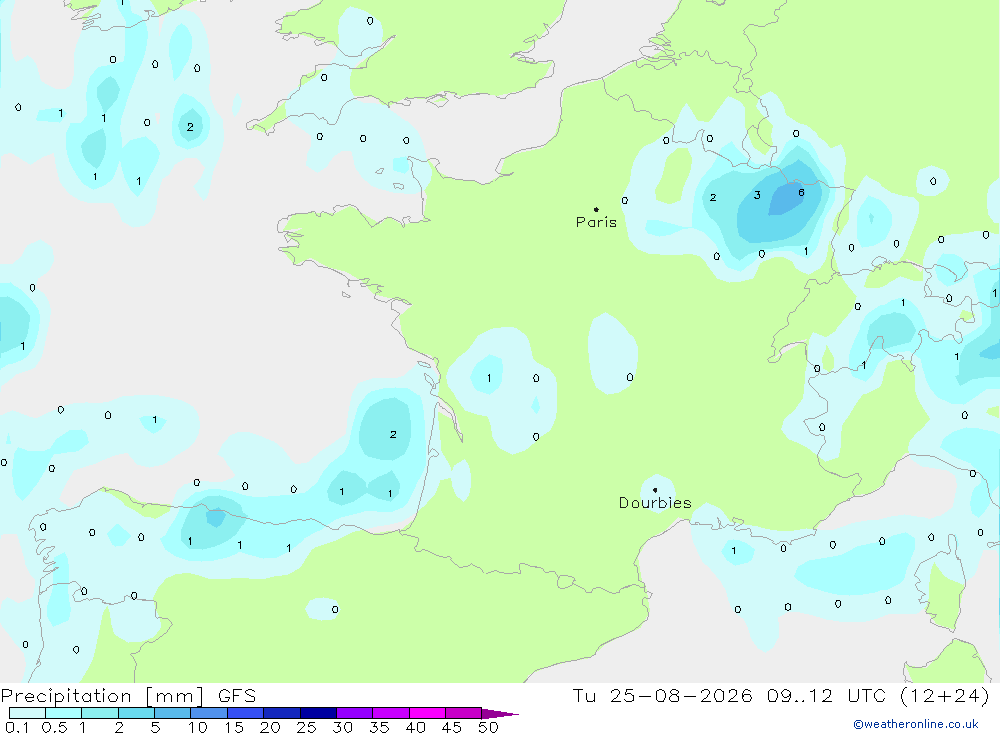The image size is (1000, 733).
Task: Click the legend label 45
Action: [x=452, y=727]
